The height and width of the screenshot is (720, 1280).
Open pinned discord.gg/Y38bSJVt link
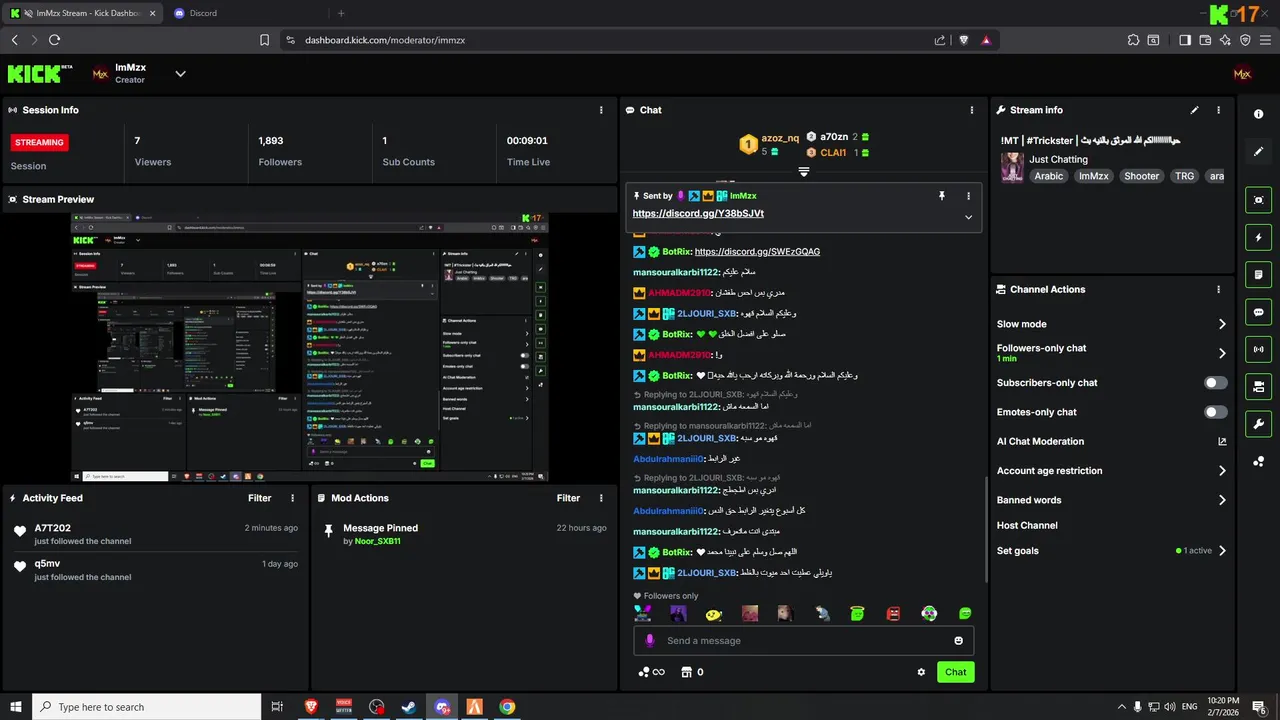[698, 214]
